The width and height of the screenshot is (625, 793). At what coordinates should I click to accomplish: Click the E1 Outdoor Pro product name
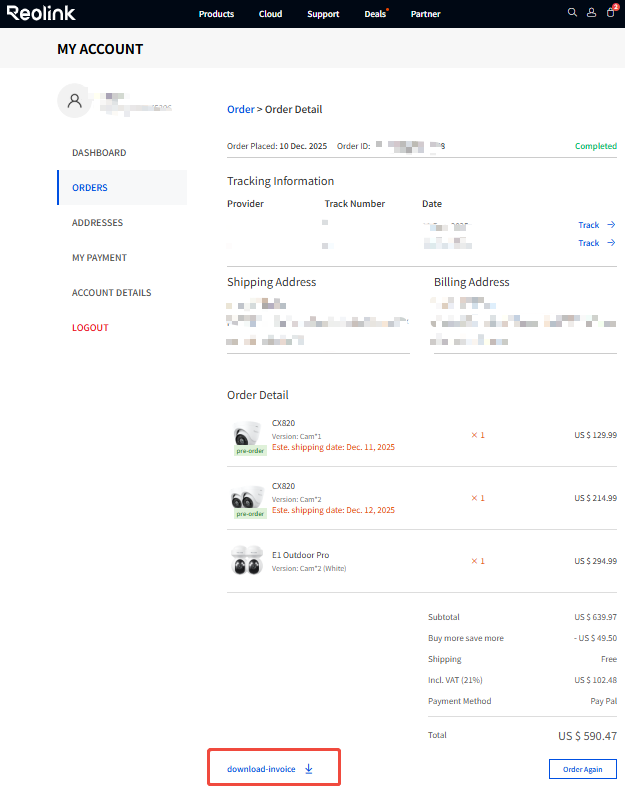tap(301, 555)
